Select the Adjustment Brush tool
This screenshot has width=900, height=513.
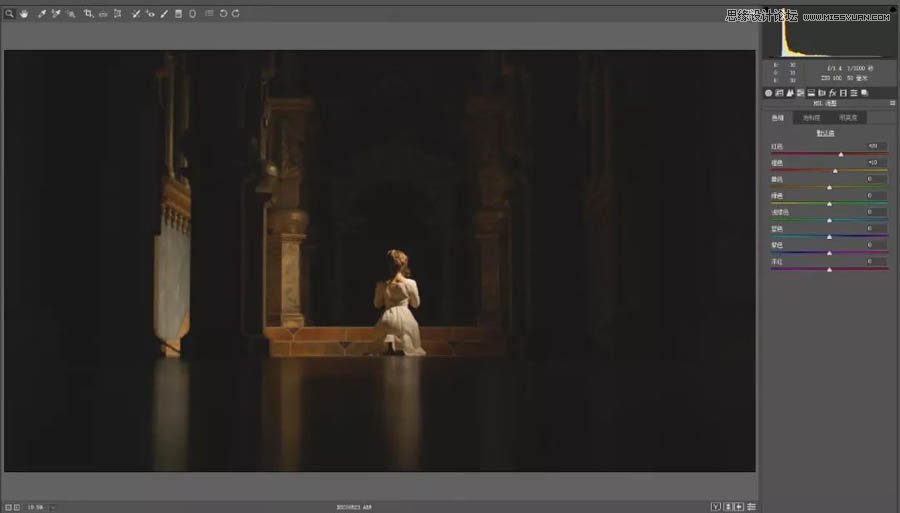164,13
